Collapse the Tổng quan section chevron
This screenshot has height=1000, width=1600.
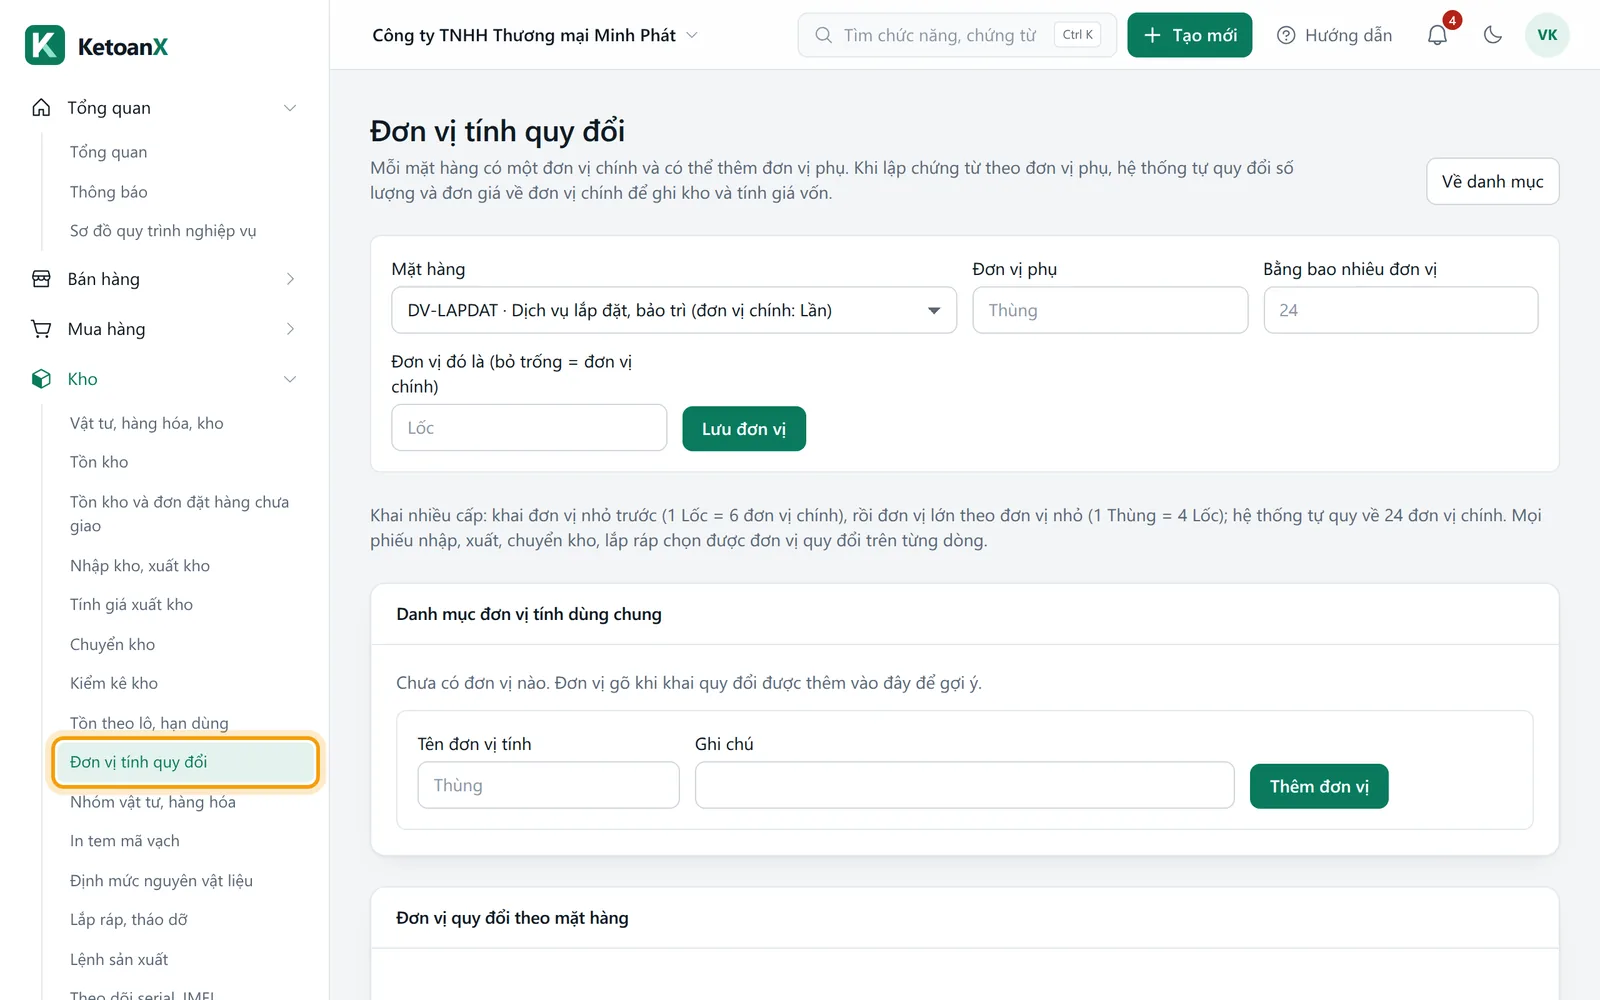tap(290, 108)
